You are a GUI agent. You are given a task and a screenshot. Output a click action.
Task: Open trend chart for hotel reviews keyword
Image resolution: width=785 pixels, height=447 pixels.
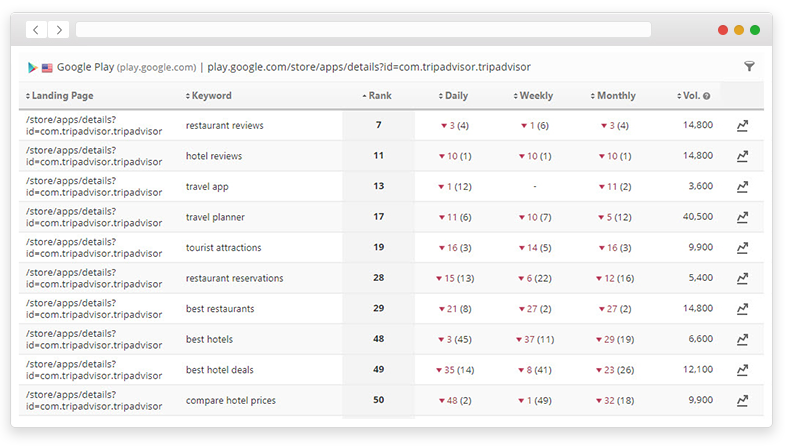click(742, 156)
